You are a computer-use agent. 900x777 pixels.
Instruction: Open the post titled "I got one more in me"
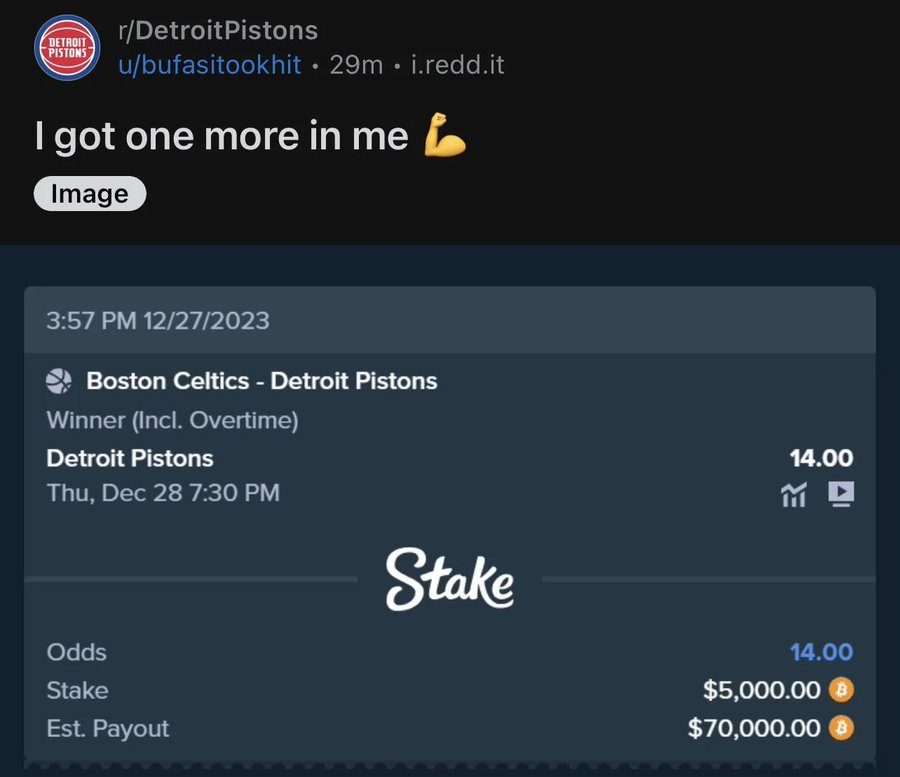221,136
